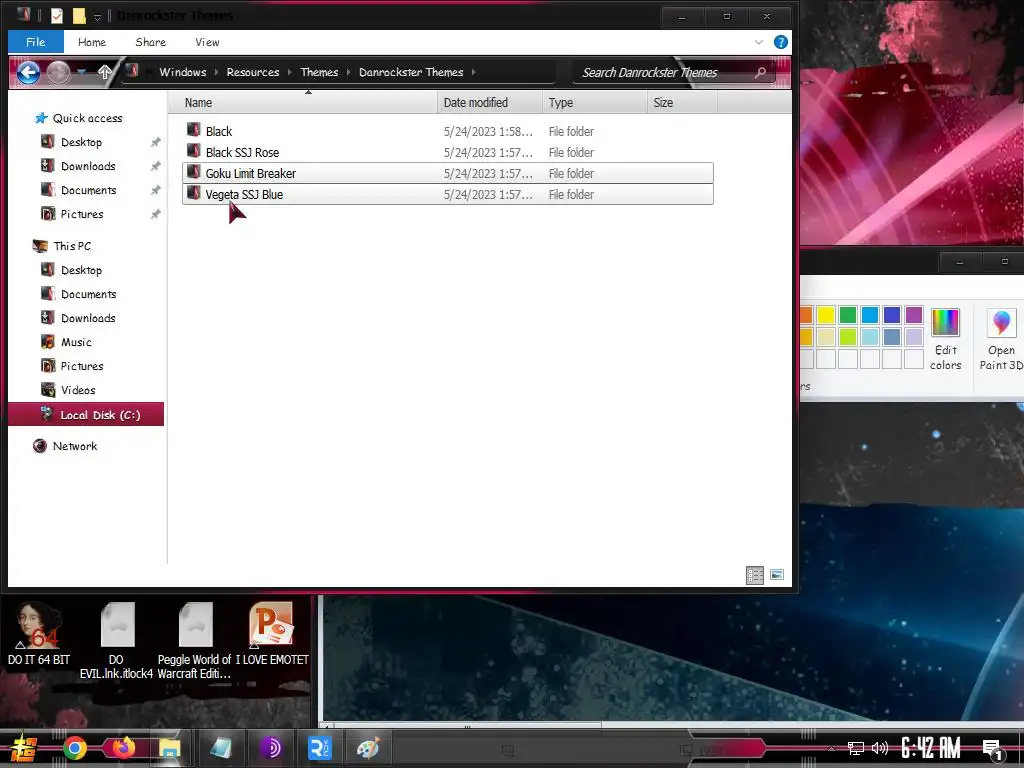This screenshot has height=768, width=1024.
Task: Expand the arrow after Resources breadcrumb
Action: click(289, 72)
